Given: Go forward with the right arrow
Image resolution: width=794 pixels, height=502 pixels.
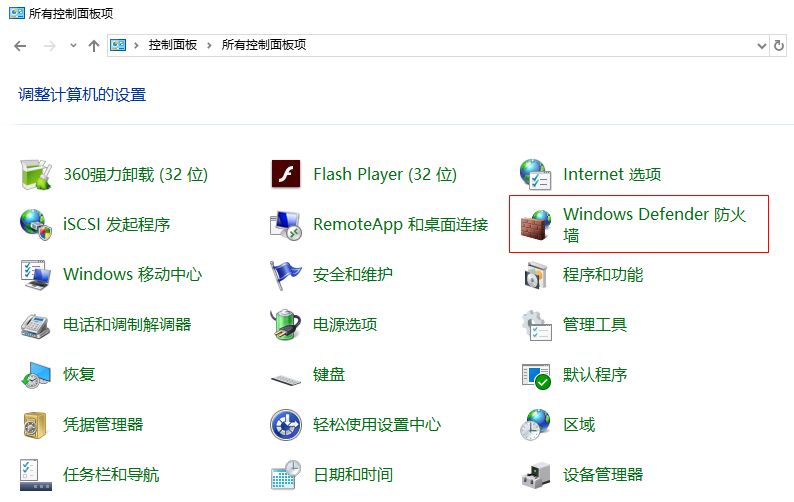Looking at the screenshot, I should coord(50,46).
